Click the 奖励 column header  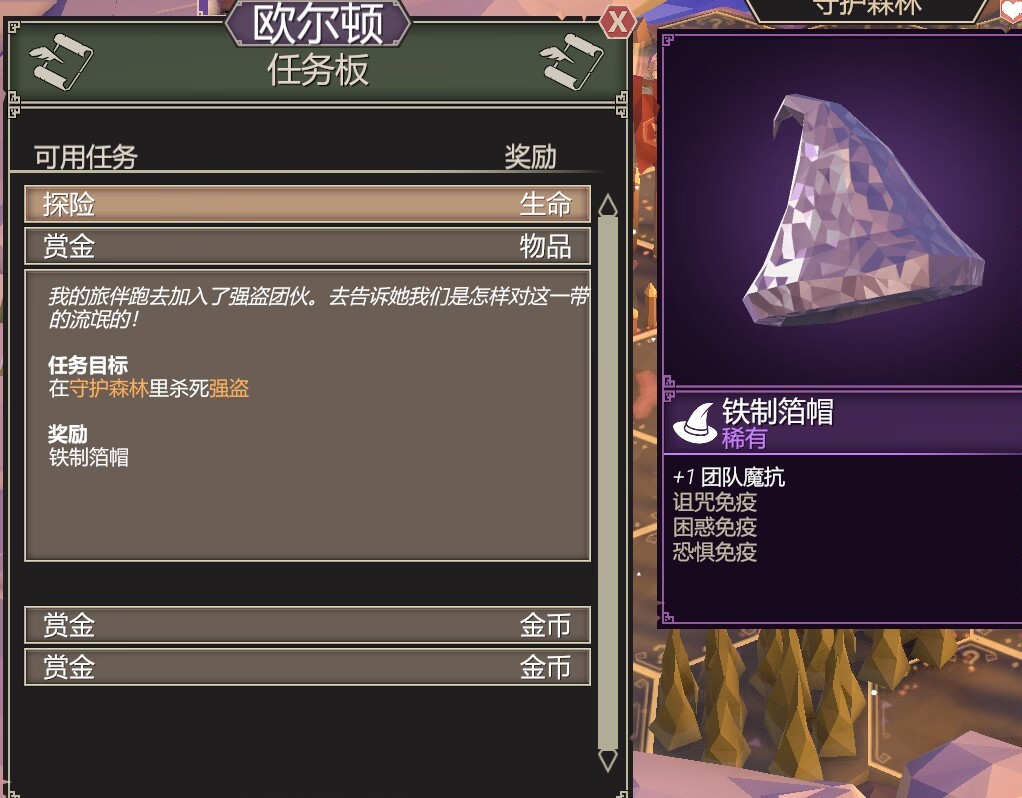click(x=531, y=157)
